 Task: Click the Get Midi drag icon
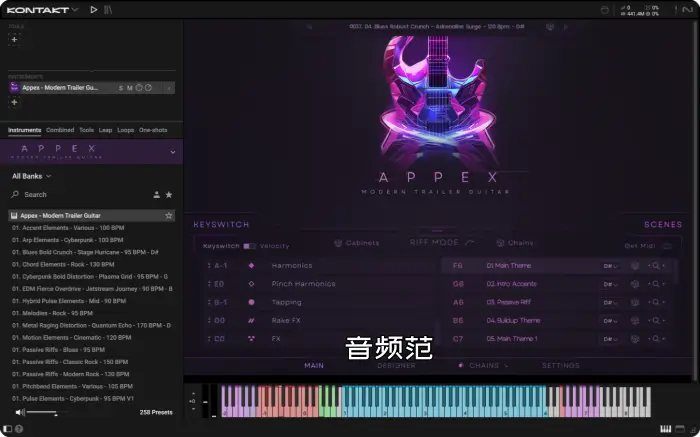[x=667, y=246]
